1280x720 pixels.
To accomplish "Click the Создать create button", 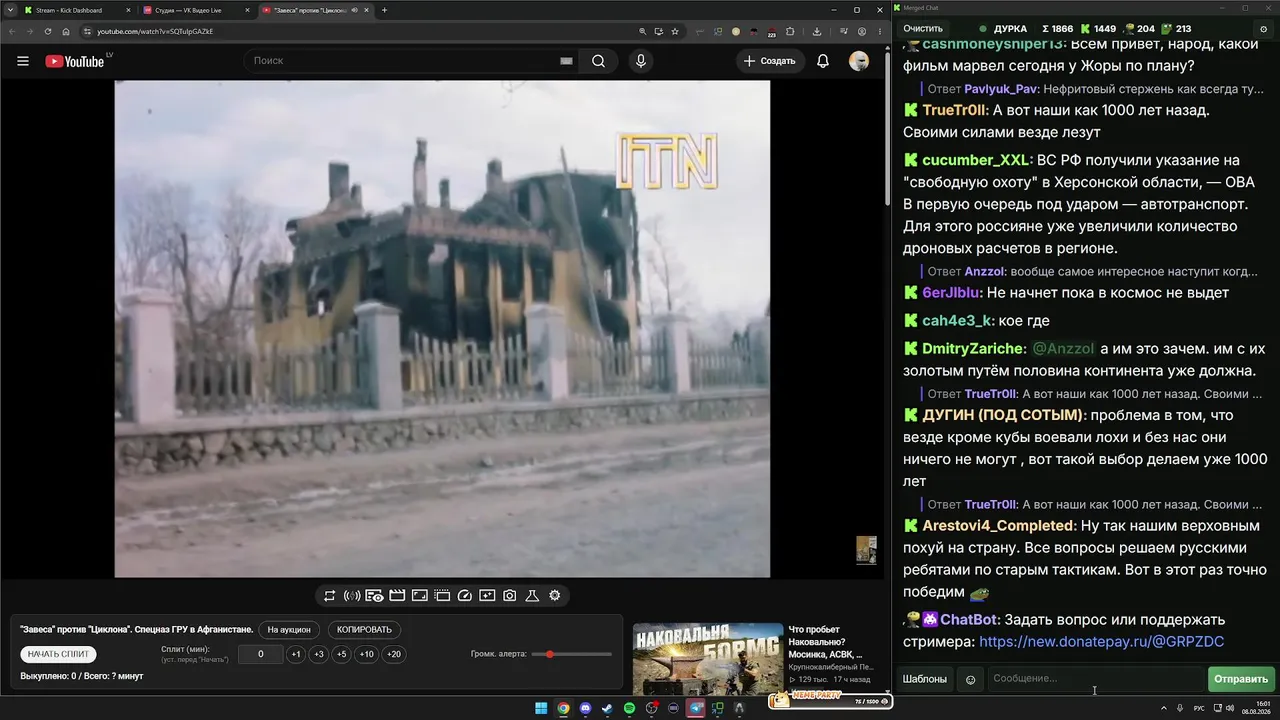I will point(771,61).
